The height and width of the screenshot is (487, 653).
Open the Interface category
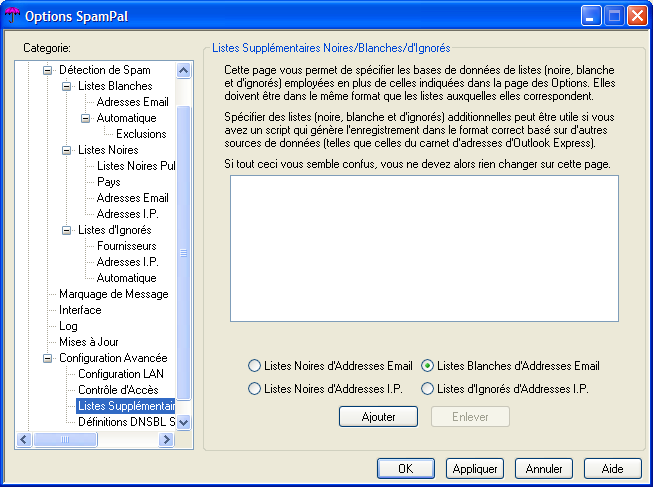click(x=80, y=310)
